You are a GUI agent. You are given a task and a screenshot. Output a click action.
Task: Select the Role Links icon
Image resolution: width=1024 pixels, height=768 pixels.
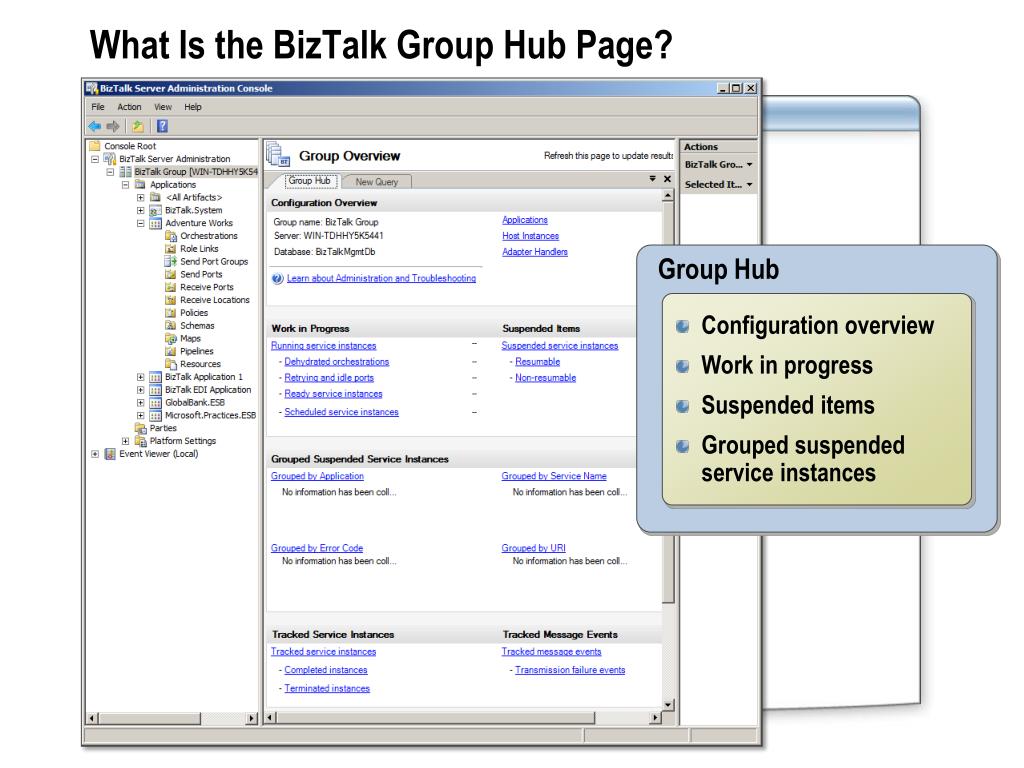[170, 249]
